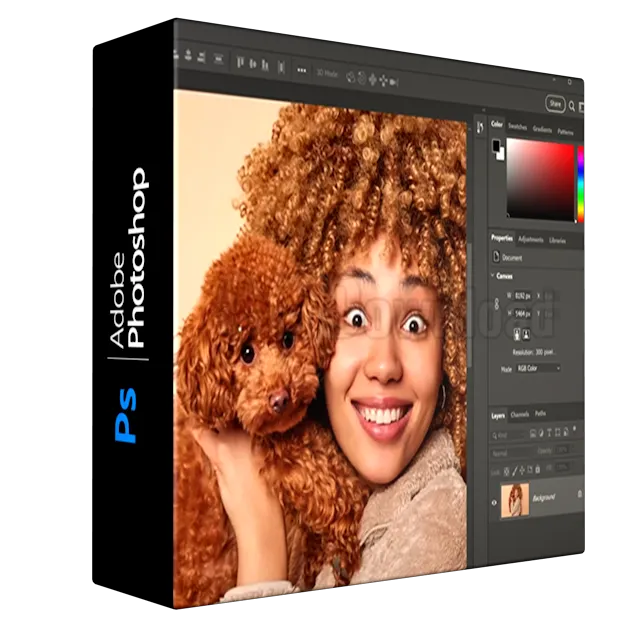Click the align bottom edges icon
The height and width of the screenshot is (630, 630).
265,65
